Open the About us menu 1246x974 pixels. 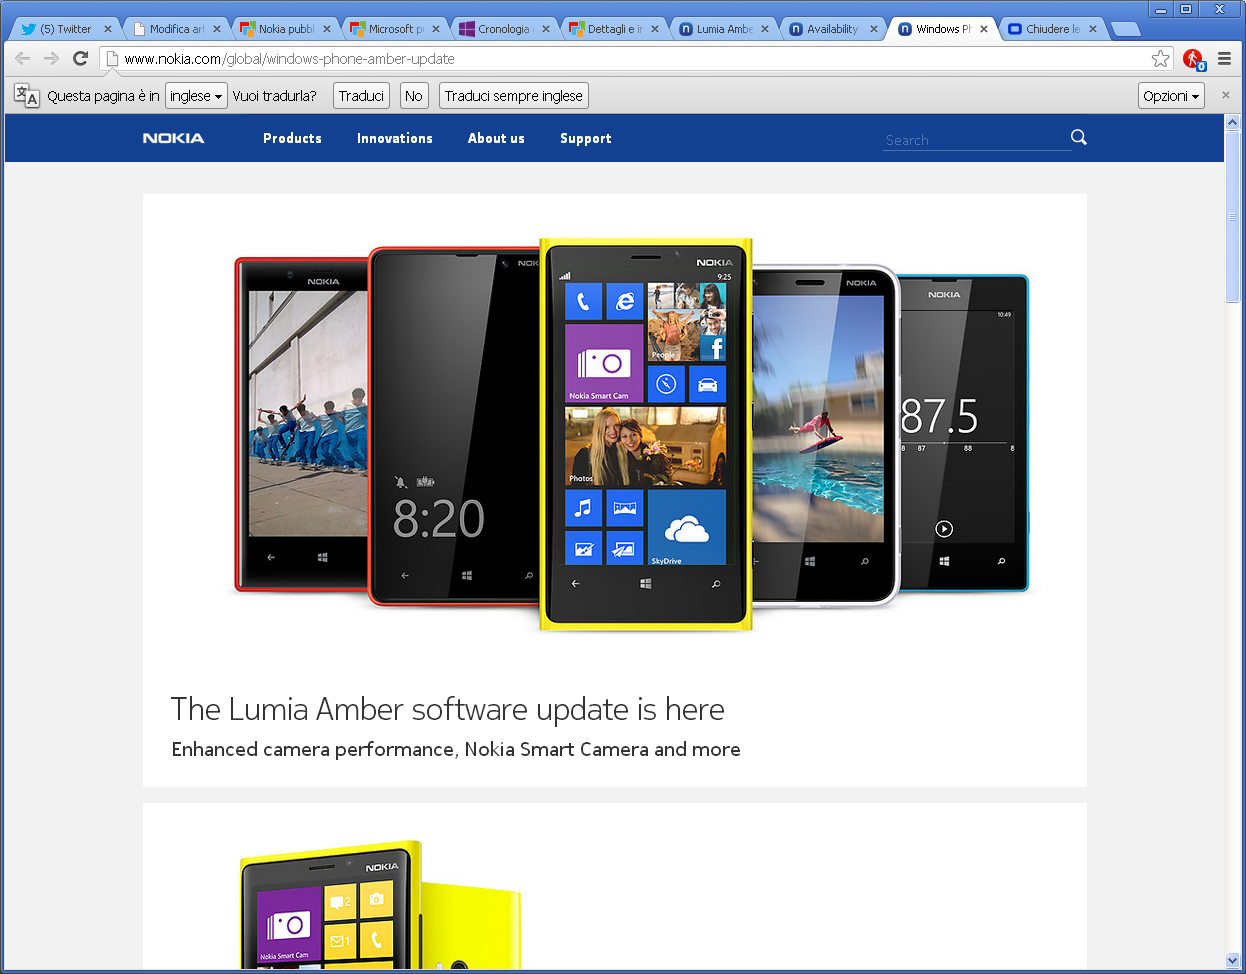(x=496, y=138)
